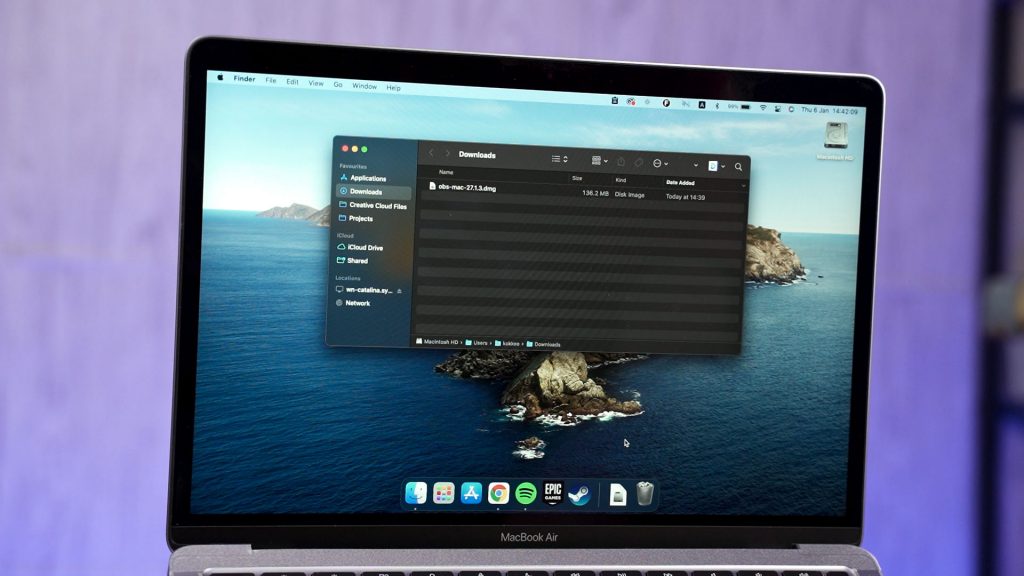This screenshot has height=576, width=1024.
Task: Open the Help menu
Action: (x=393, y=88)
